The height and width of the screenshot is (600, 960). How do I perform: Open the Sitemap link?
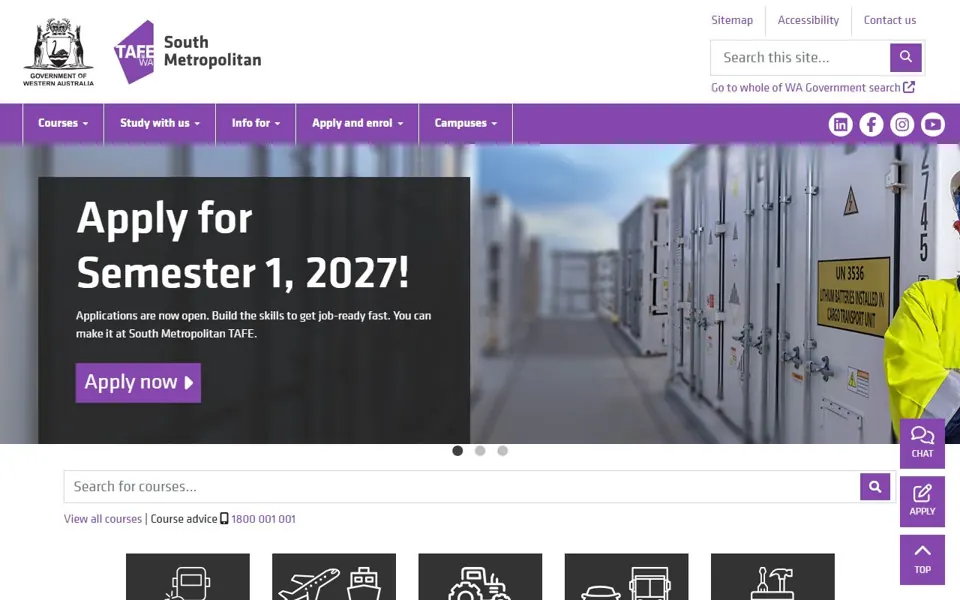click(732, 20)
